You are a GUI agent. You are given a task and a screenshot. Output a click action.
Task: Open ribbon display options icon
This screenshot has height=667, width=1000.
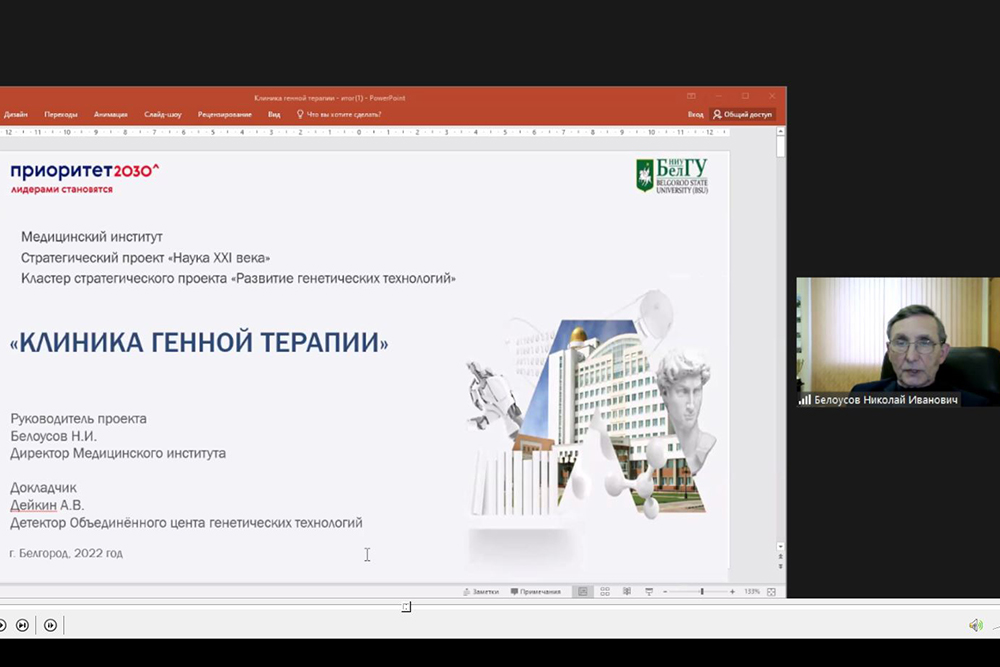click(691, 97)
